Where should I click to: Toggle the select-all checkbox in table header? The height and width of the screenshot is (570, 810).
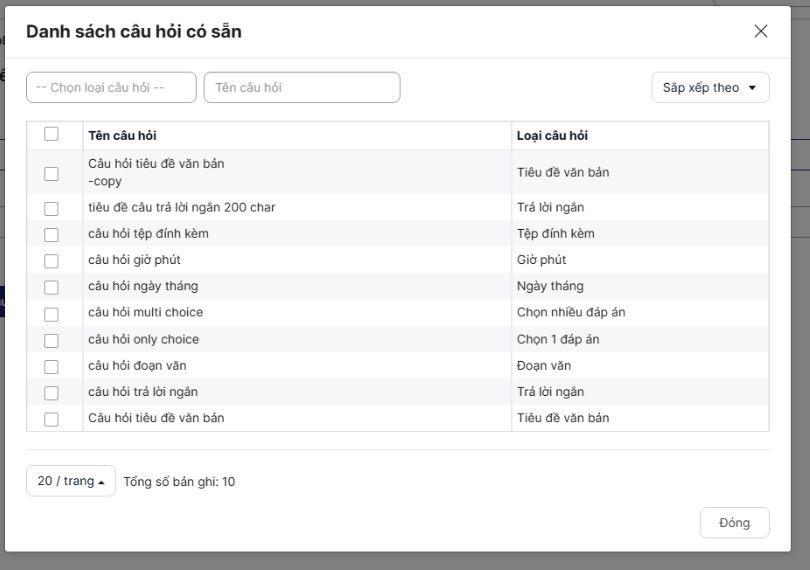coord(51,134)
